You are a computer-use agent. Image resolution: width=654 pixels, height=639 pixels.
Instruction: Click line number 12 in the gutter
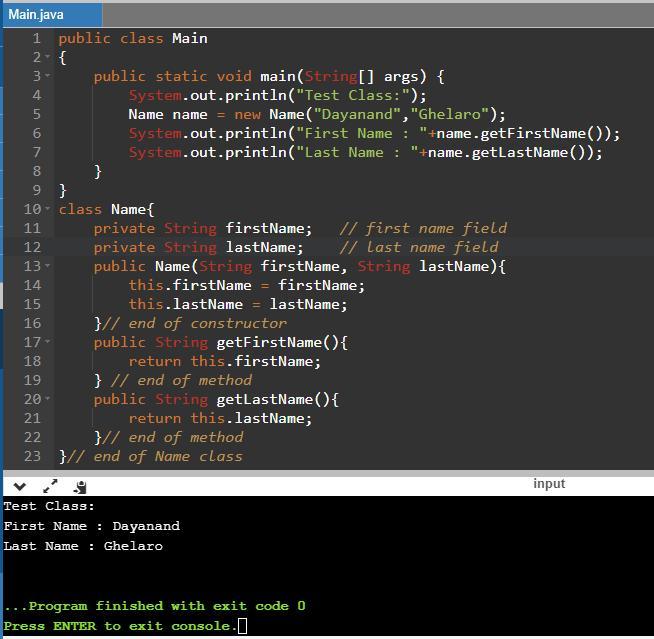(32, 248)
